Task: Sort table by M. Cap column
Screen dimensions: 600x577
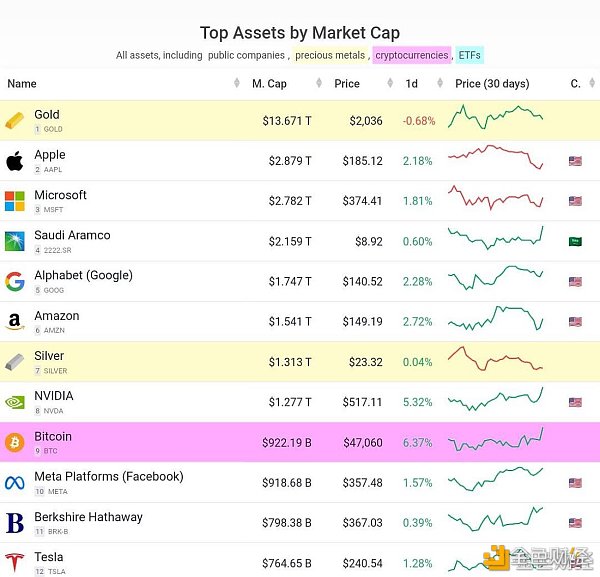Action: 270,84
